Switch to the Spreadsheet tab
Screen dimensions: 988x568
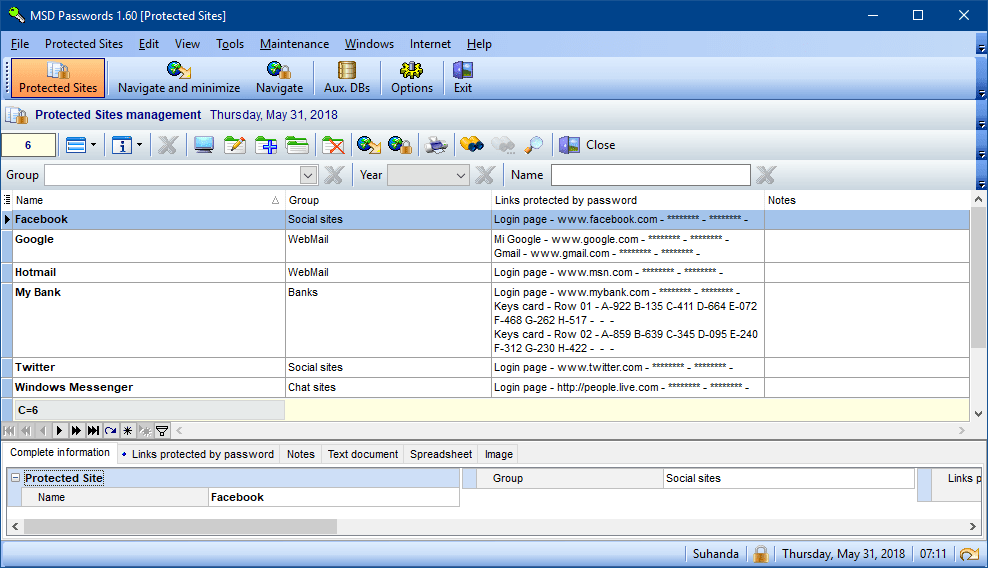point(441,454)
